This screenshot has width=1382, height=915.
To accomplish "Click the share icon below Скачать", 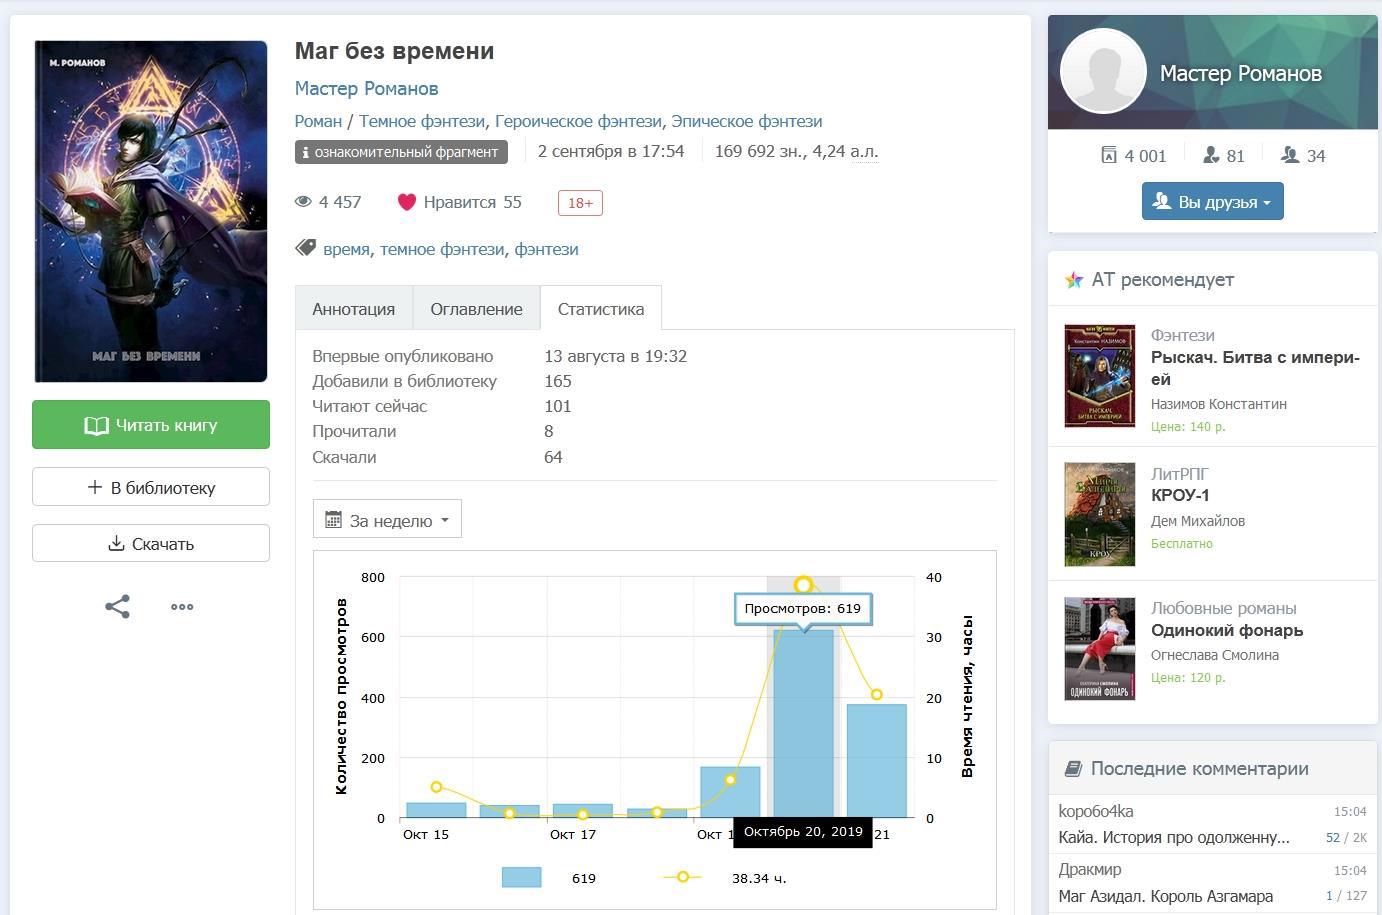I will coord(117,607).
